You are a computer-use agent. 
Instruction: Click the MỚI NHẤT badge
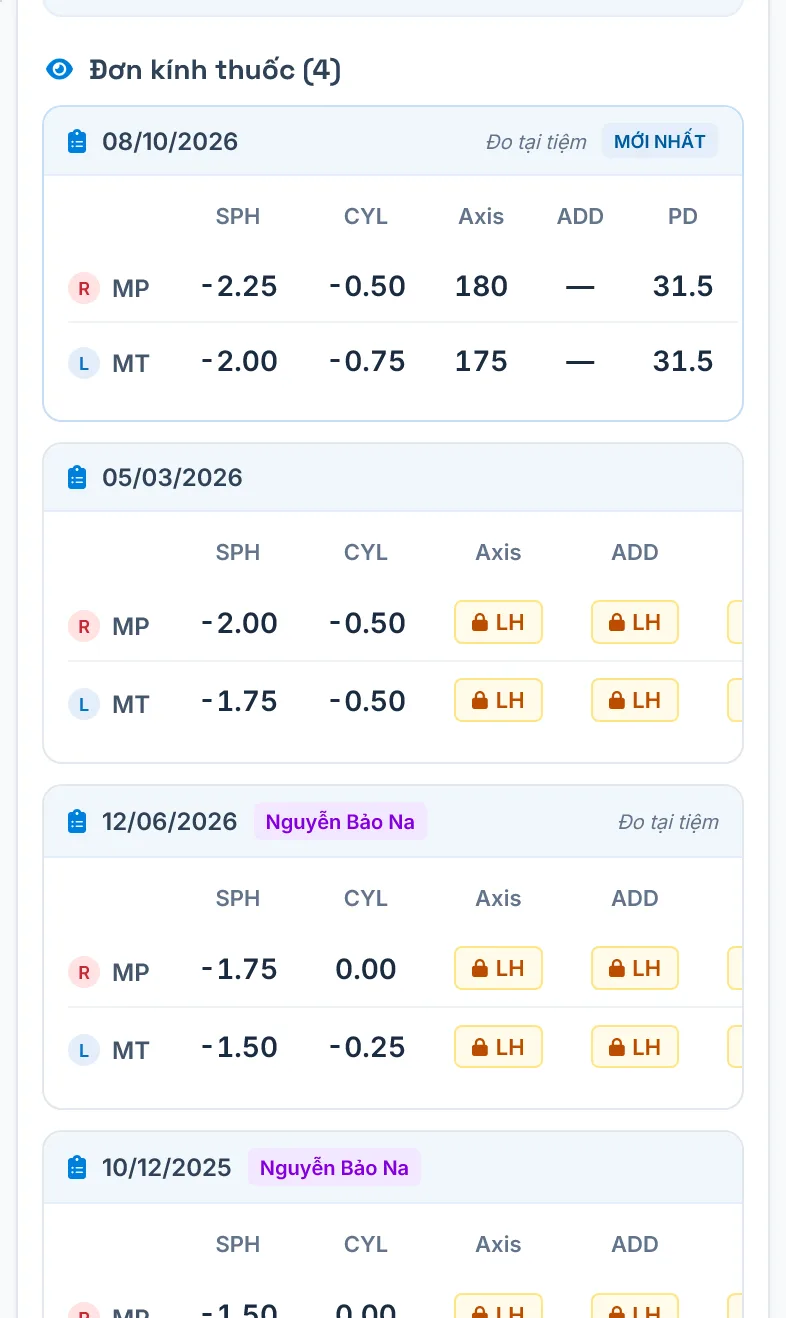tap(660, 141)
